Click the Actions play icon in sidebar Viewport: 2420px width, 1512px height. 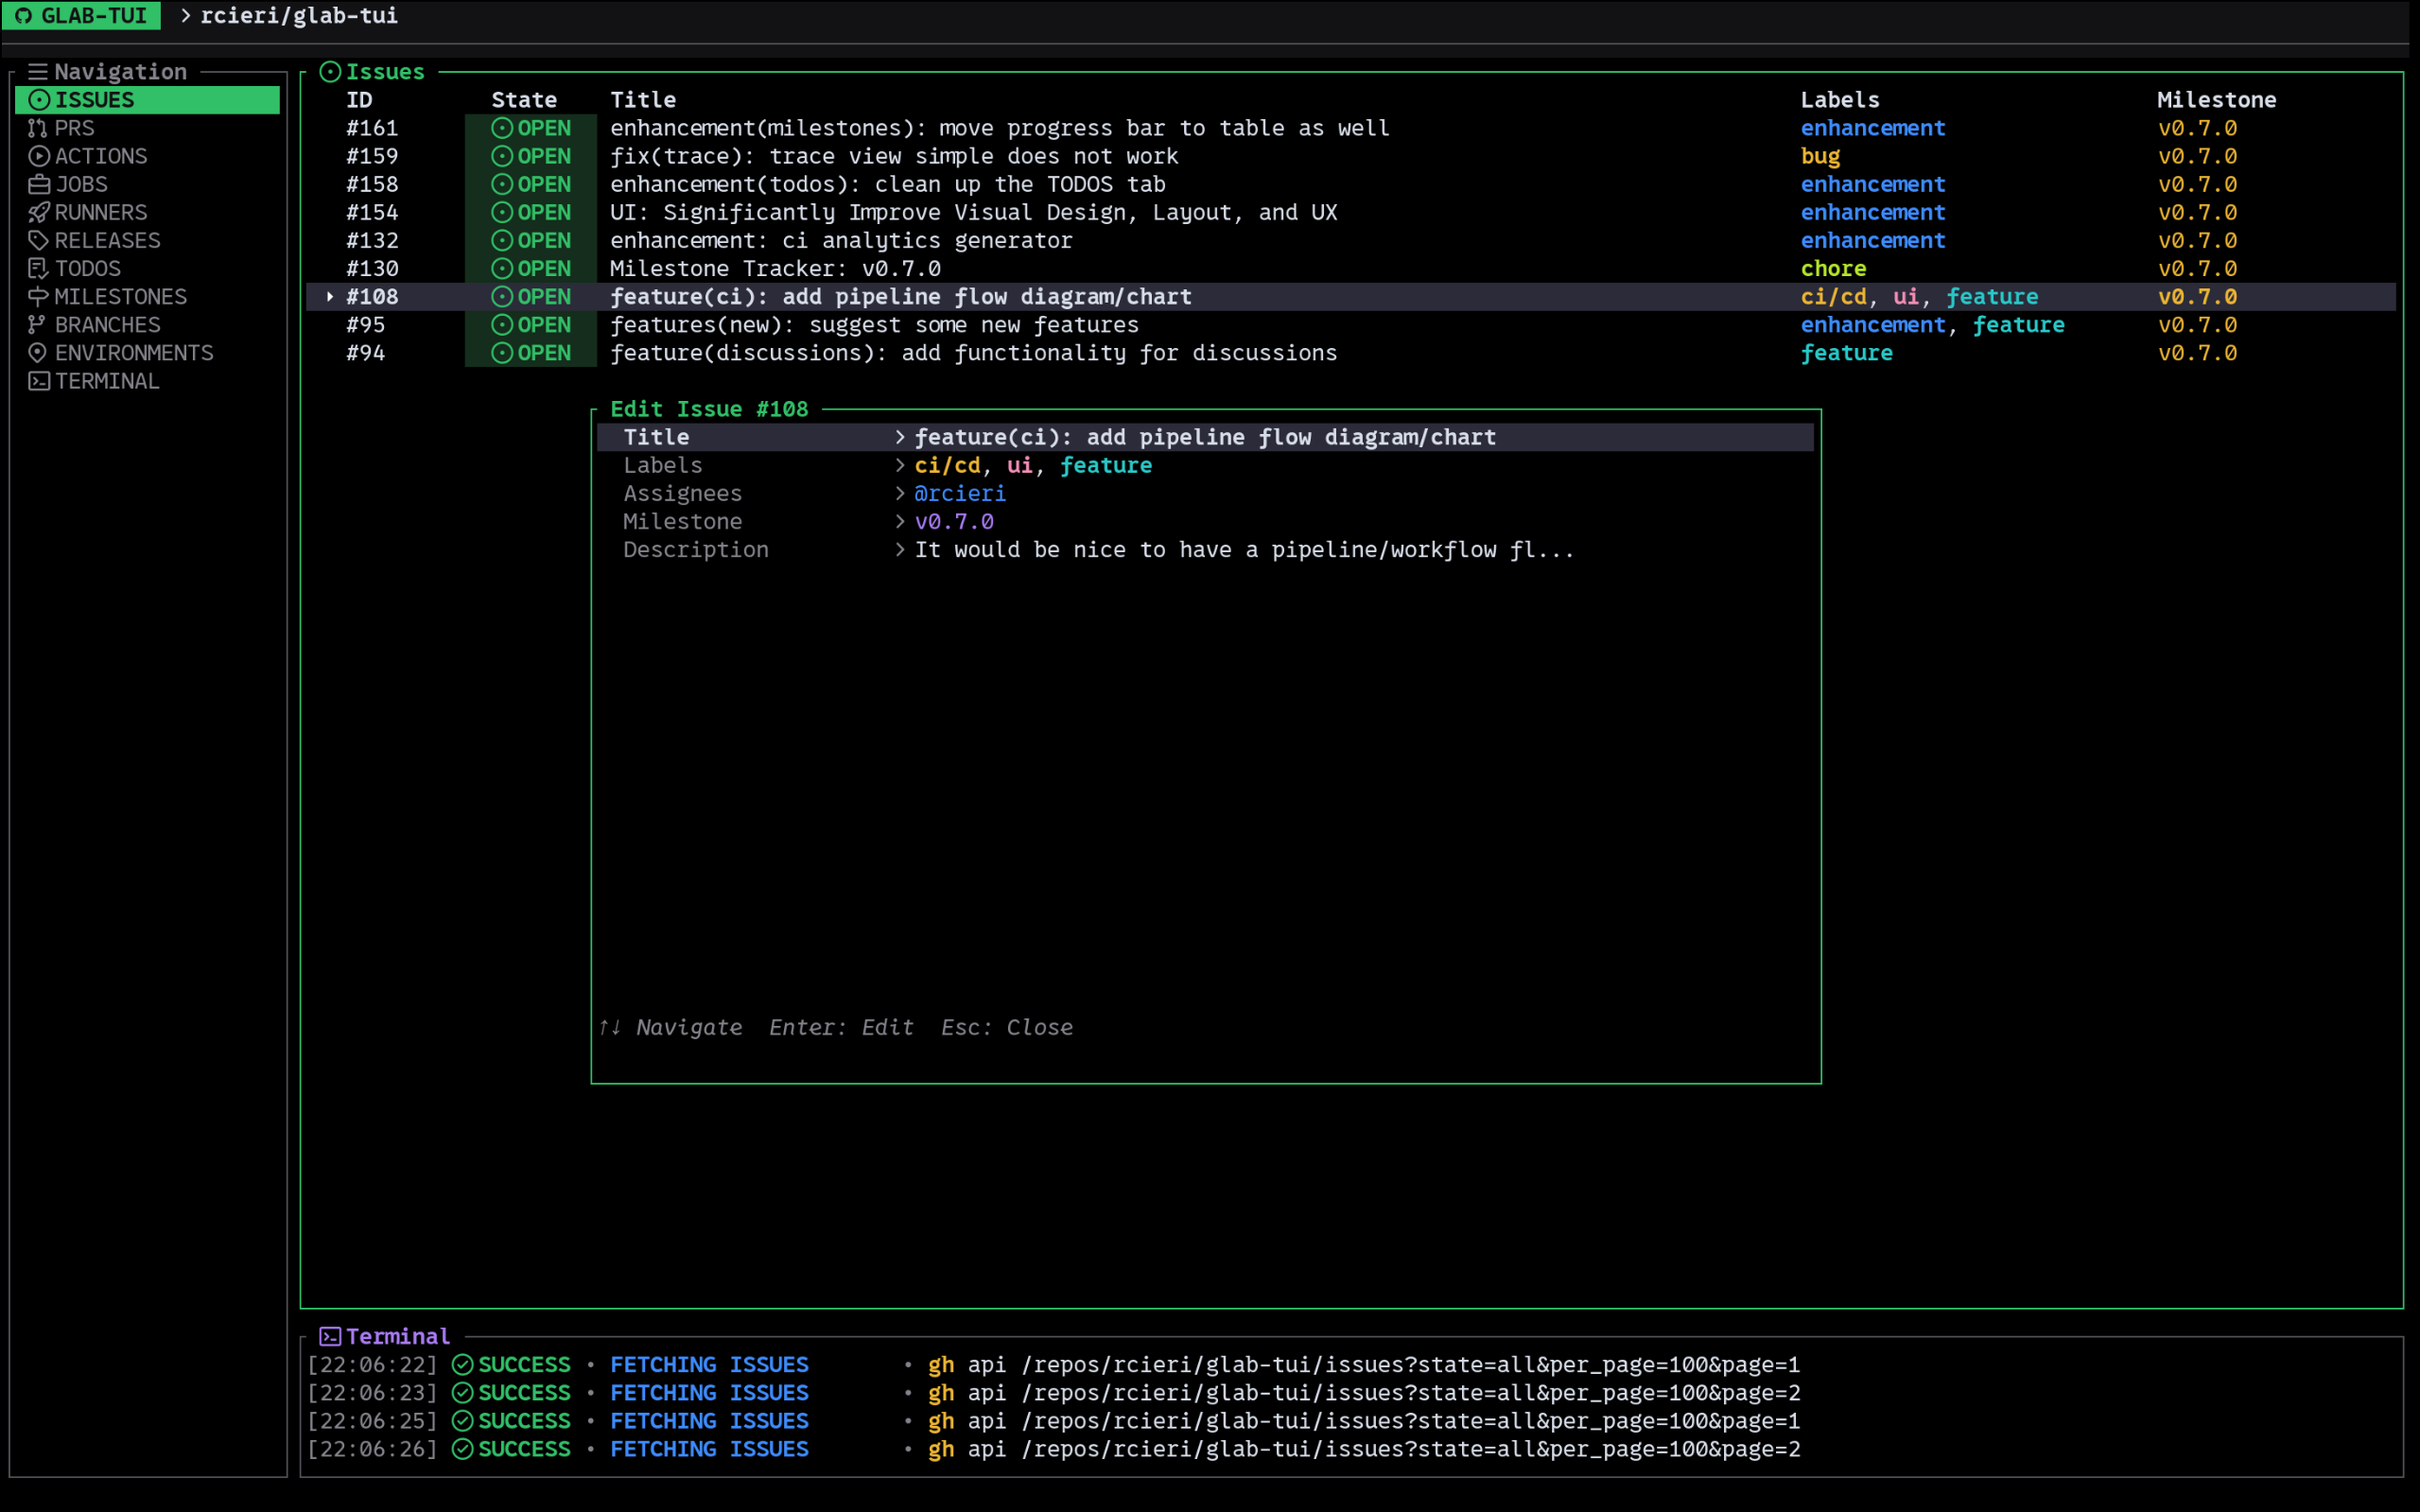tap(39, 156)
